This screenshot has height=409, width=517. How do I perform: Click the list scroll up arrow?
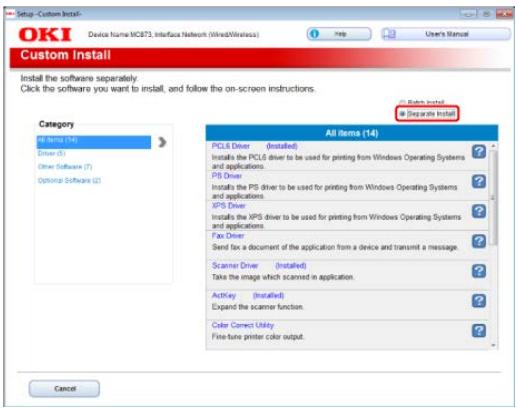493,146
